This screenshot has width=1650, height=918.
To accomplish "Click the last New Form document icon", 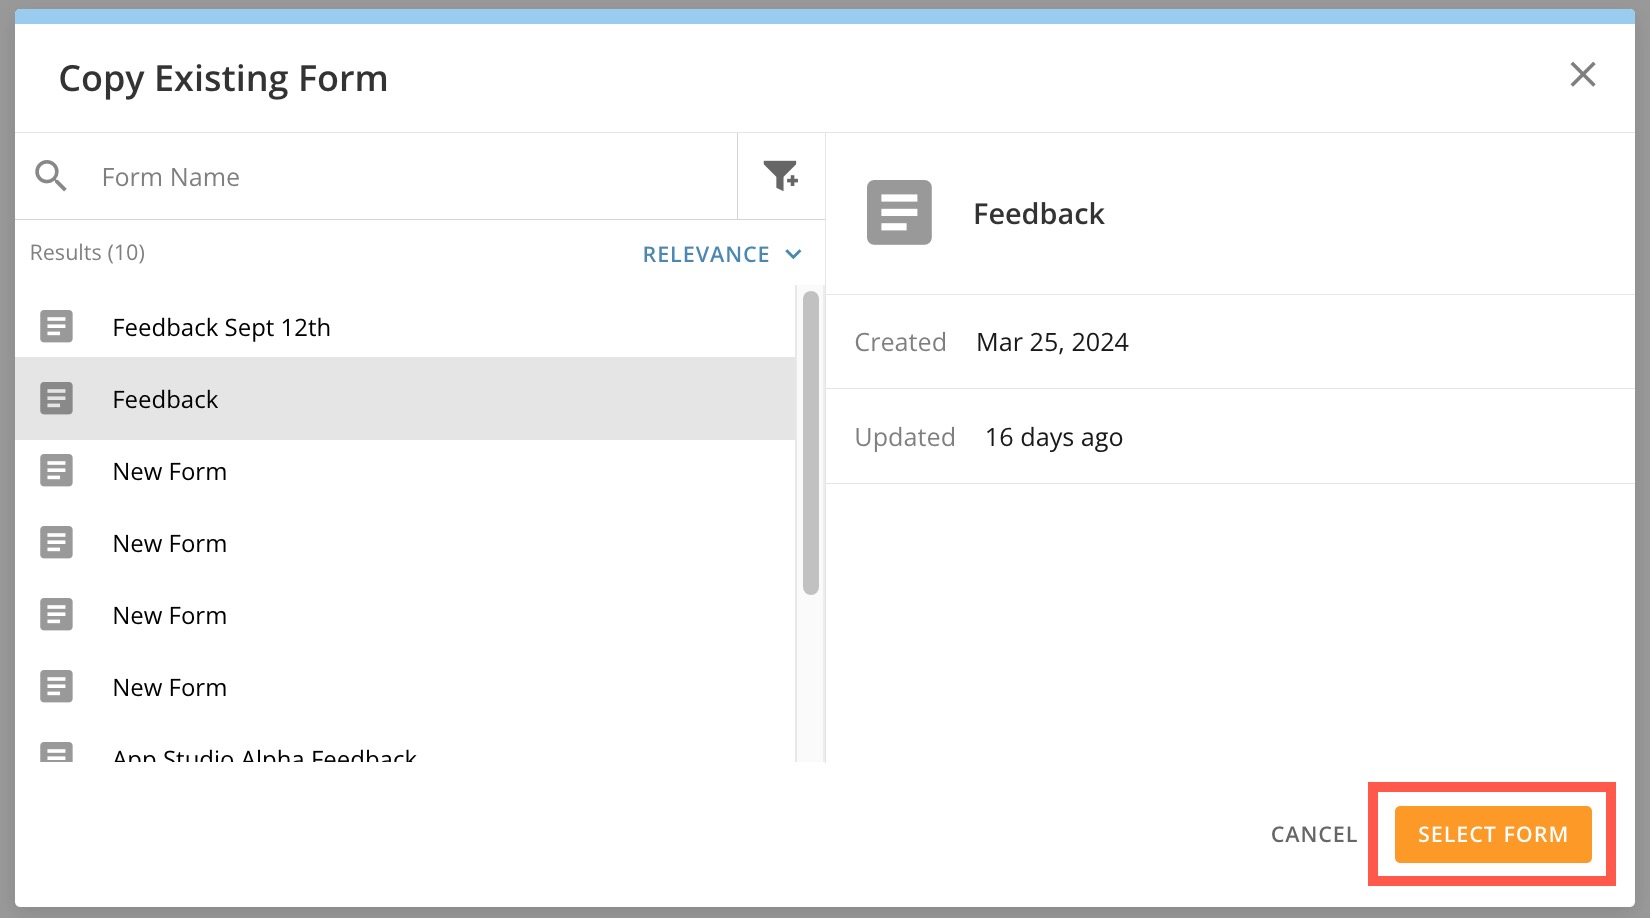I will click(x=56, y=687).
